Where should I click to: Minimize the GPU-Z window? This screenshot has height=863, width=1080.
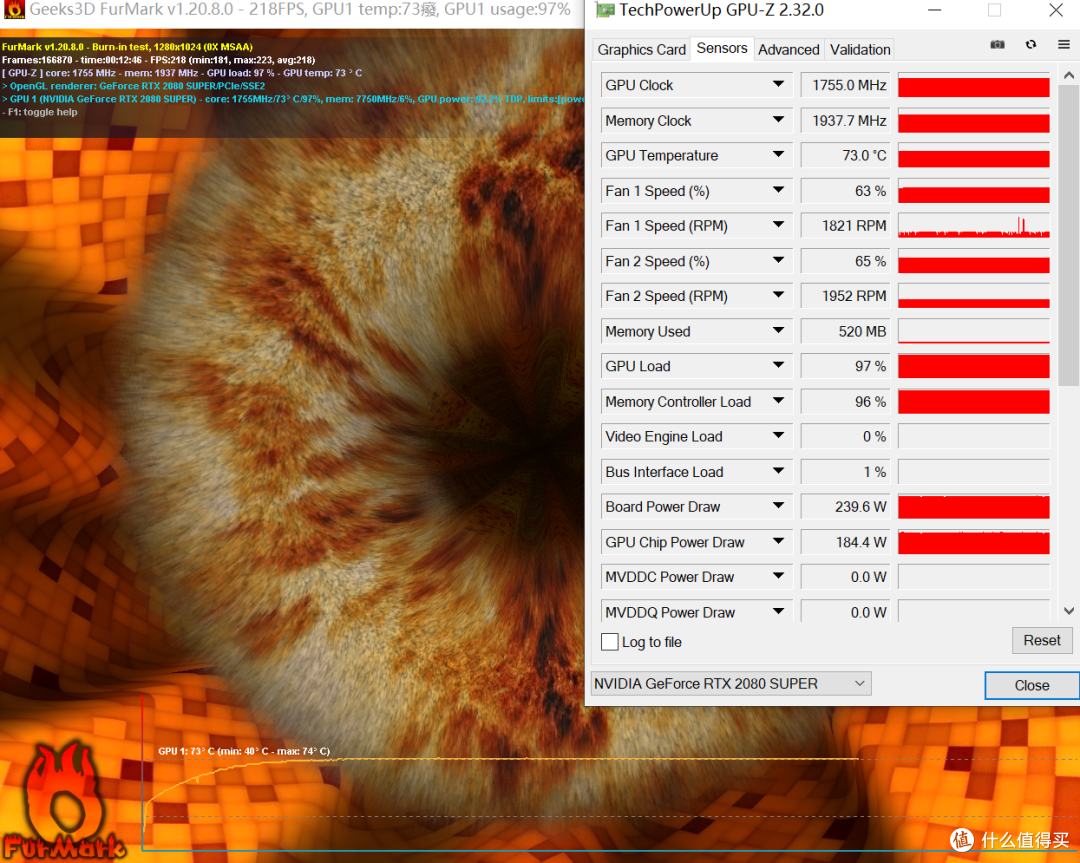(x=935, y=10)
